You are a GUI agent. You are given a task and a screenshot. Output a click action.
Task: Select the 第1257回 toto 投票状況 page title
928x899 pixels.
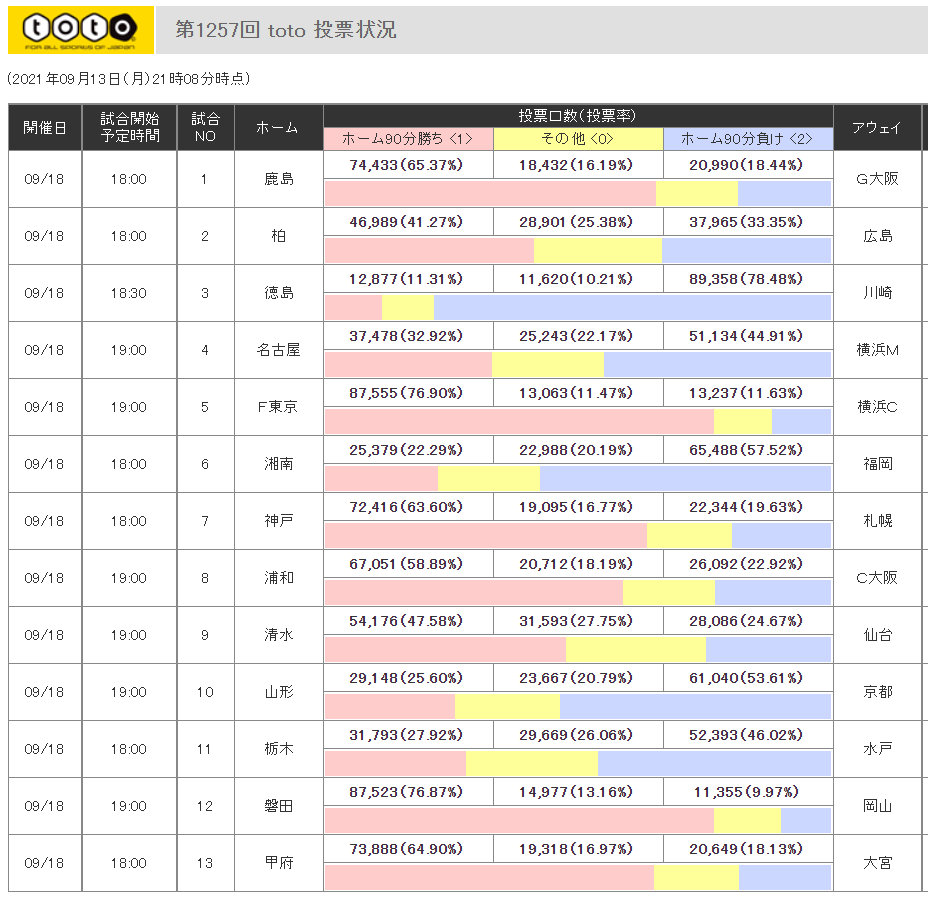click(x=286, y=30)
